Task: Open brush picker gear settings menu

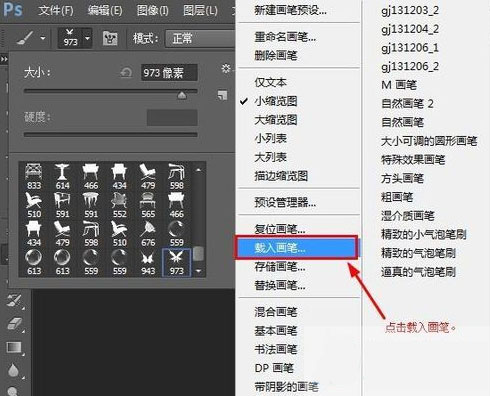Action: pos(226,69)
